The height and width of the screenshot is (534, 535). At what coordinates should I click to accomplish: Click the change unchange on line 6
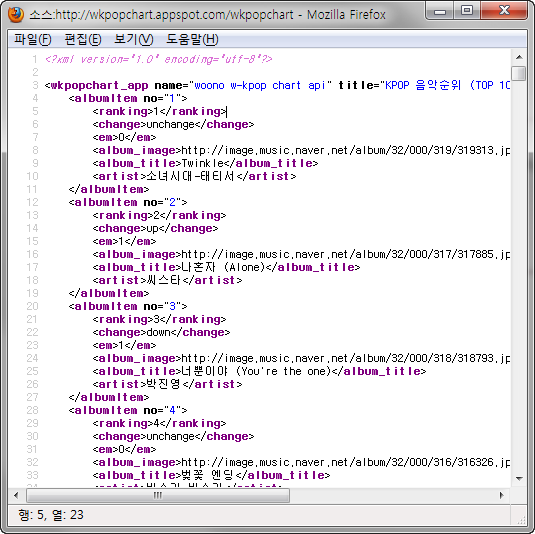173,125
